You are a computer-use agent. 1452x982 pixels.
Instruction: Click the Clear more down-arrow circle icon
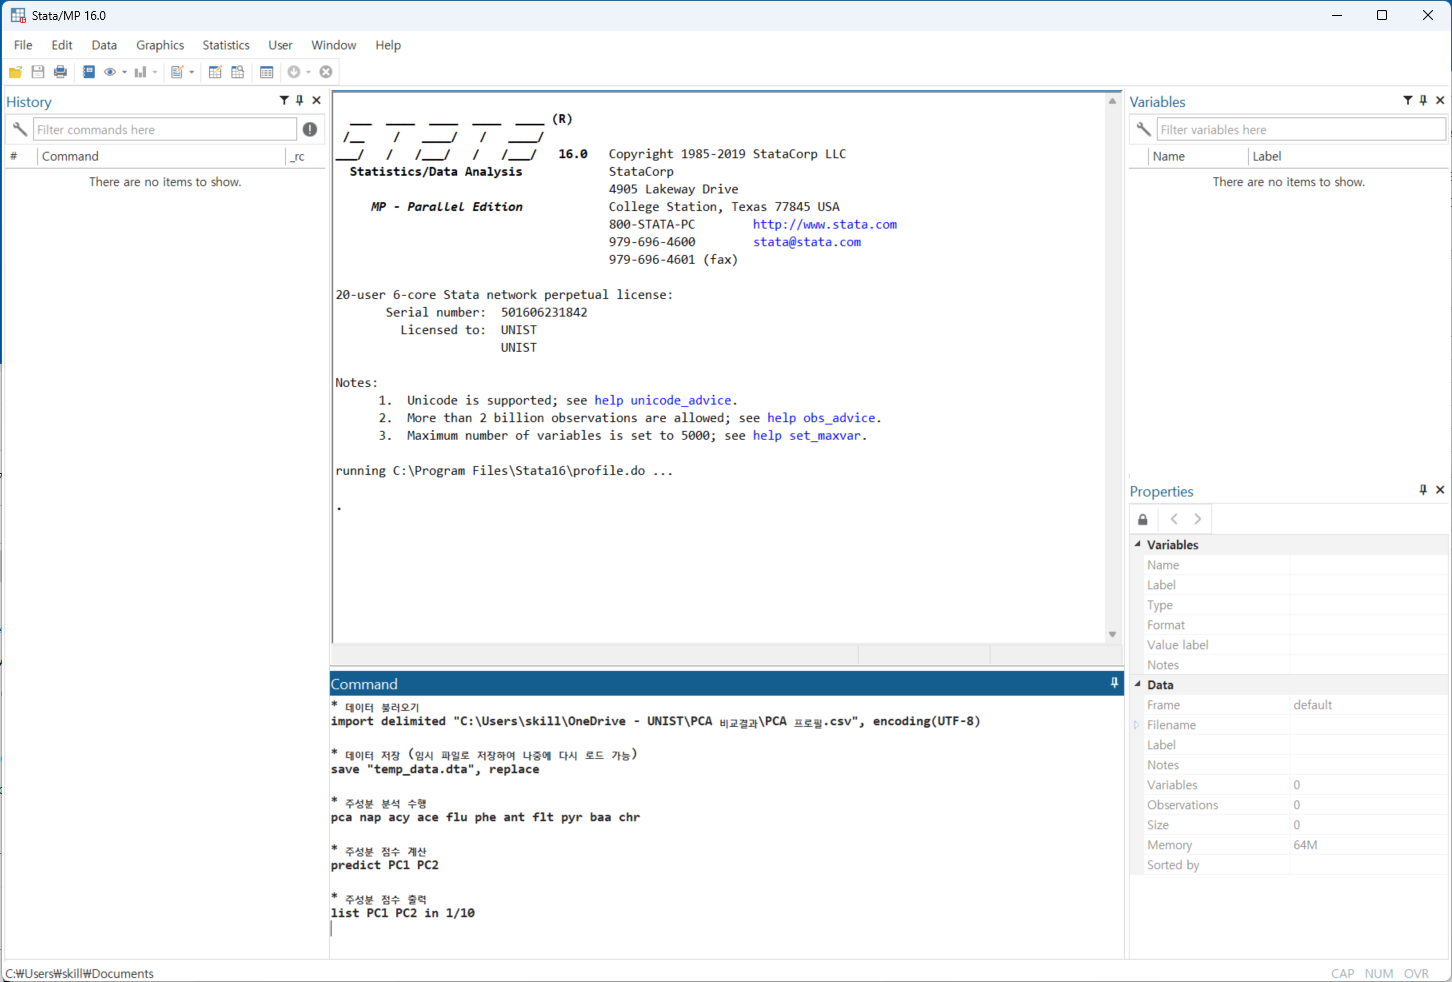(294, 72)
